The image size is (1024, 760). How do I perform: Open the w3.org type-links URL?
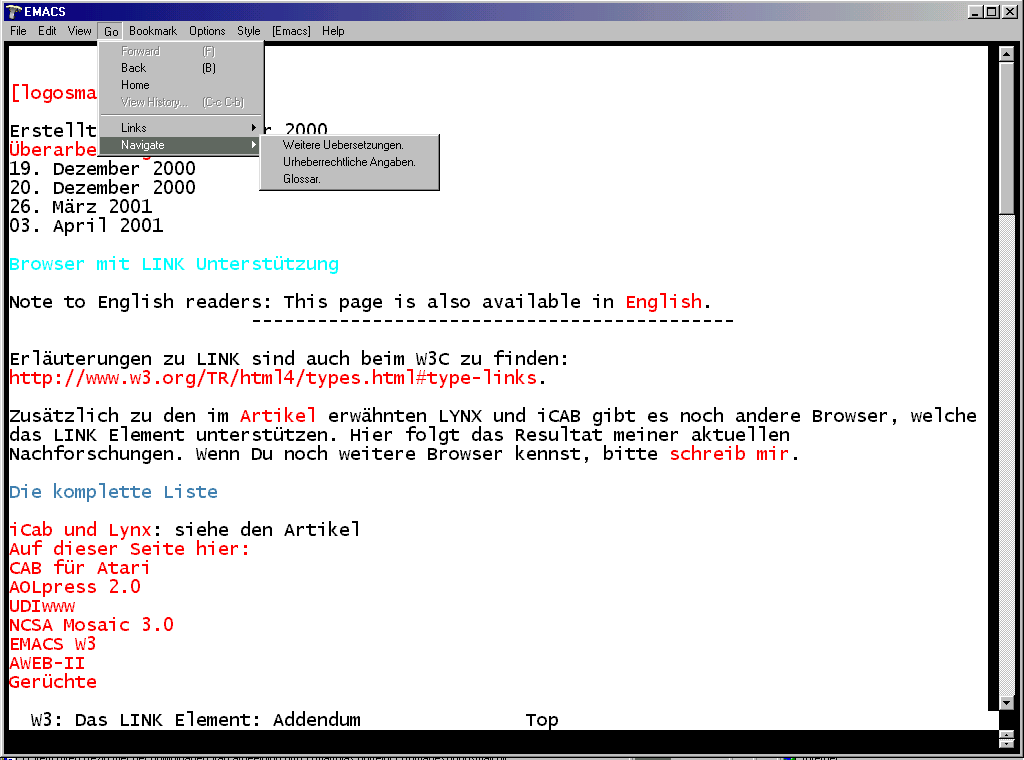click(x=273, y=378)
